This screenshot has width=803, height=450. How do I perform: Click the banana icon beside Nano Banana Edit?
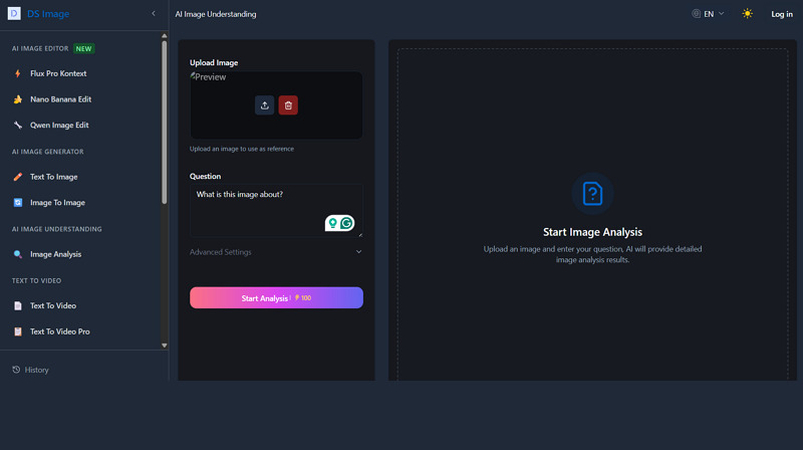(x=18, y=99)
